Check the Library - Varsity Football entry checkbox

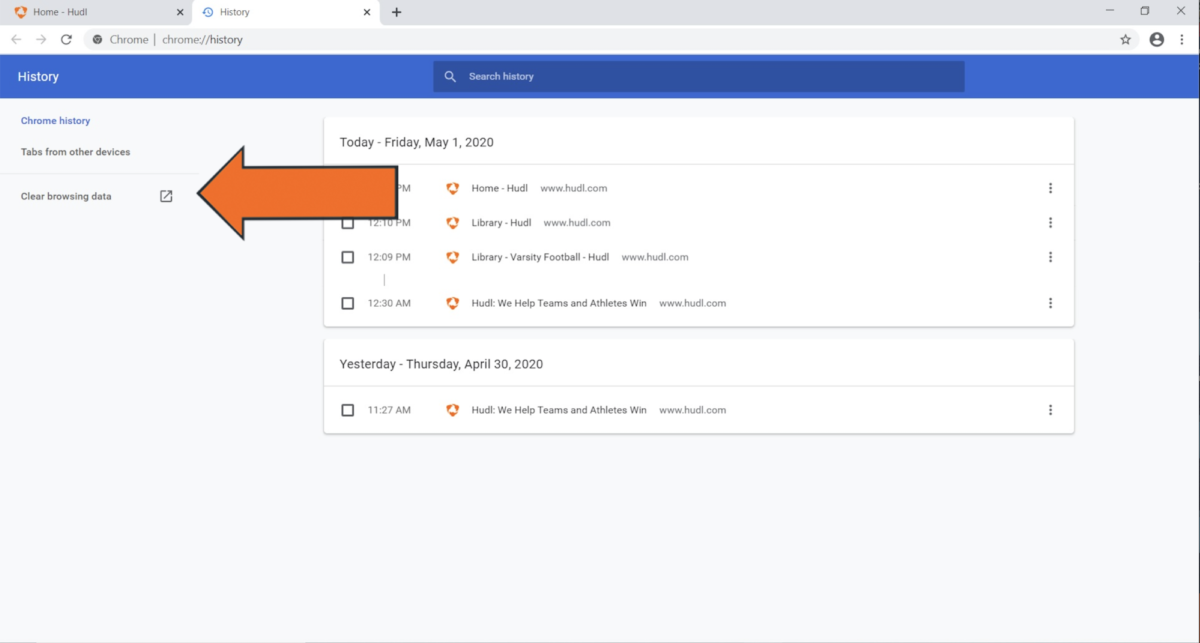click(348, 257)
